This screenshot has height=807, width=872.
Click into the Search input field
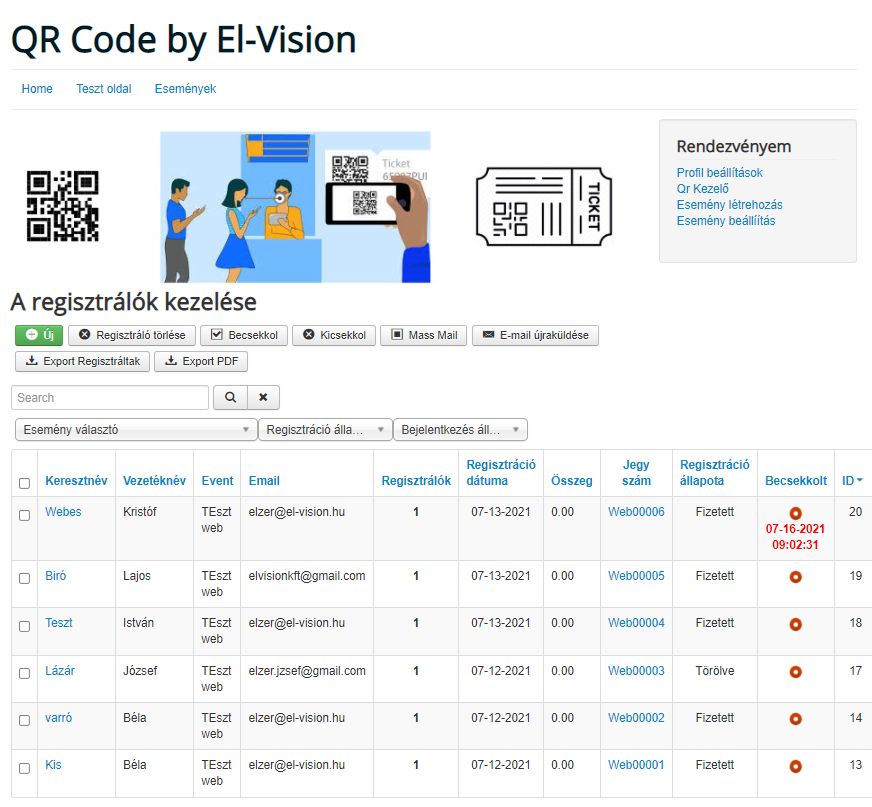[110, 397]
